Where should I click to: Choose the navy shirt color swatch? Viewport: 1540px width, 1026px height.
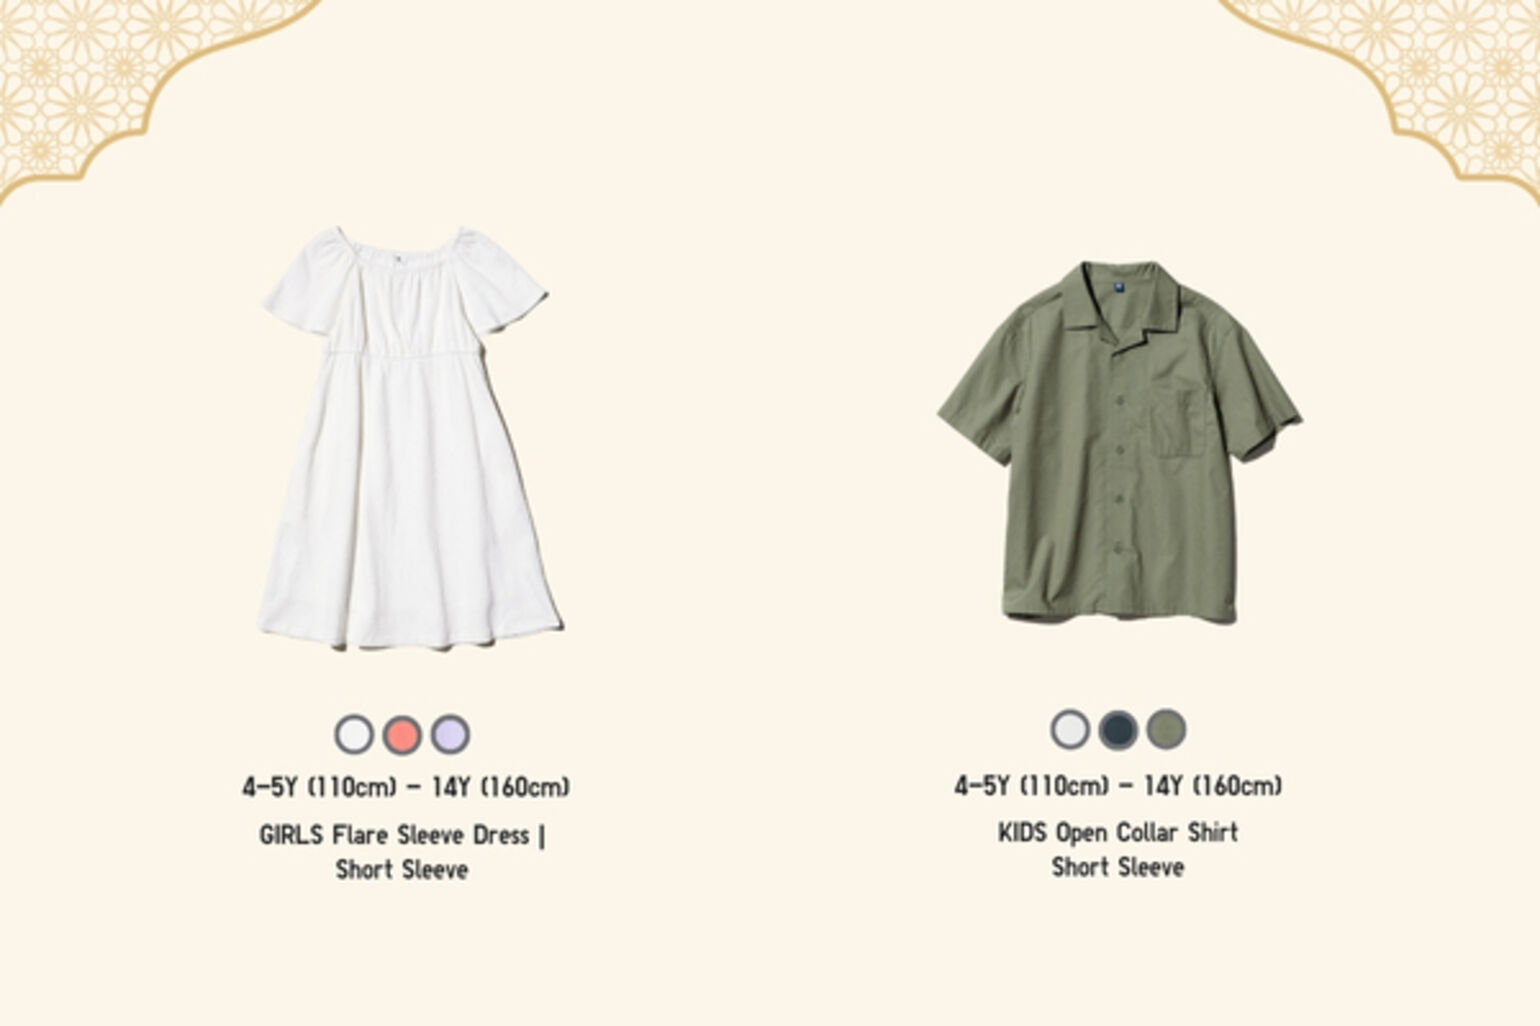click(x=1118, y=729)
